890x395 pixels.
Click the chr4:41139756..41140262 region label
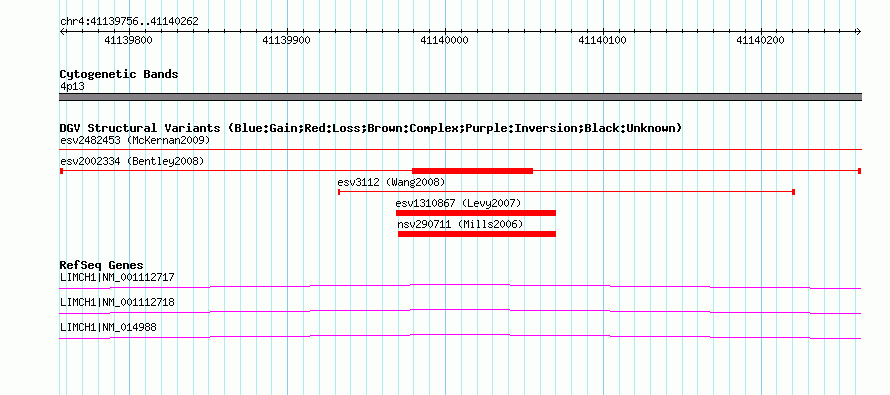(129, 22)
